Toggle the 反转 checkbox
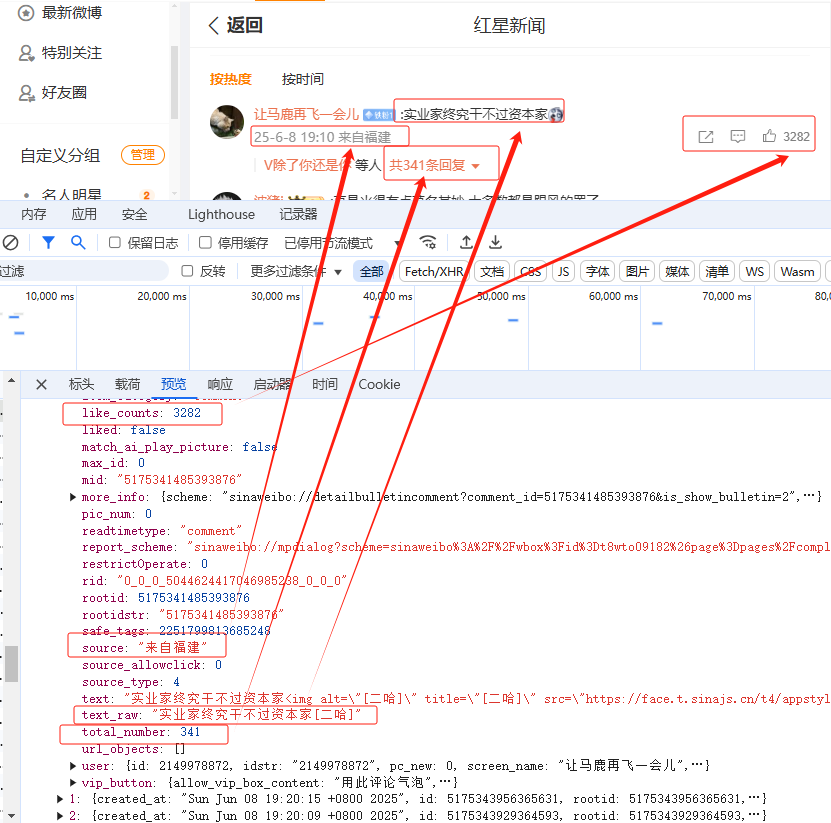This screenshot has height=823, width=831. click(x=187, y=271)
